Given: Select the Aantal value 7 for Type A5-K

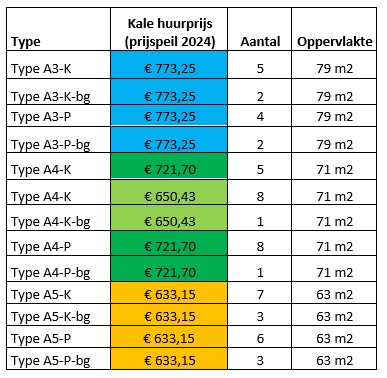Looking at the screenshot, I should coord(260,293).
